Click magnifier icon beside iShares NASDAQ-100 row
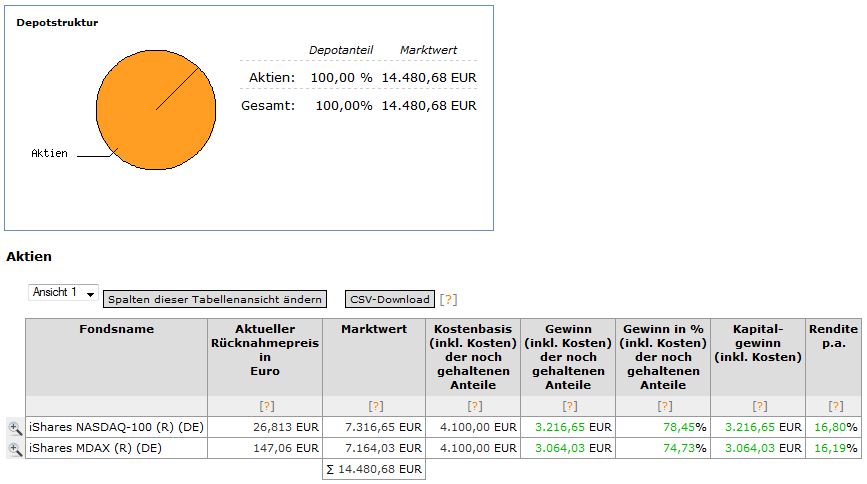867x484 pixels. tap(15, 427)
